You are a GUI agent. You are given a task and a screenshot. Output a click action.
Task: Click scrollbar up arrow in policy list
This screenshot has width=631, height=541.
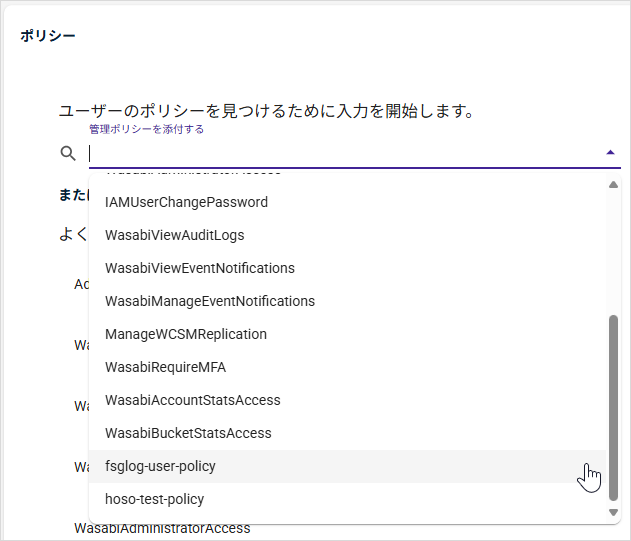coord(614,185)
